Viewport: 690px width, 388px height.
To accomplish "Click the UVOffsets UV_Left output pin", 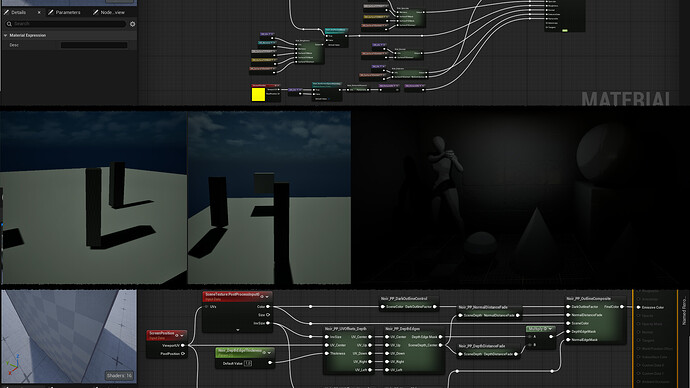I will pyautogui.click(x=370, y=370).
